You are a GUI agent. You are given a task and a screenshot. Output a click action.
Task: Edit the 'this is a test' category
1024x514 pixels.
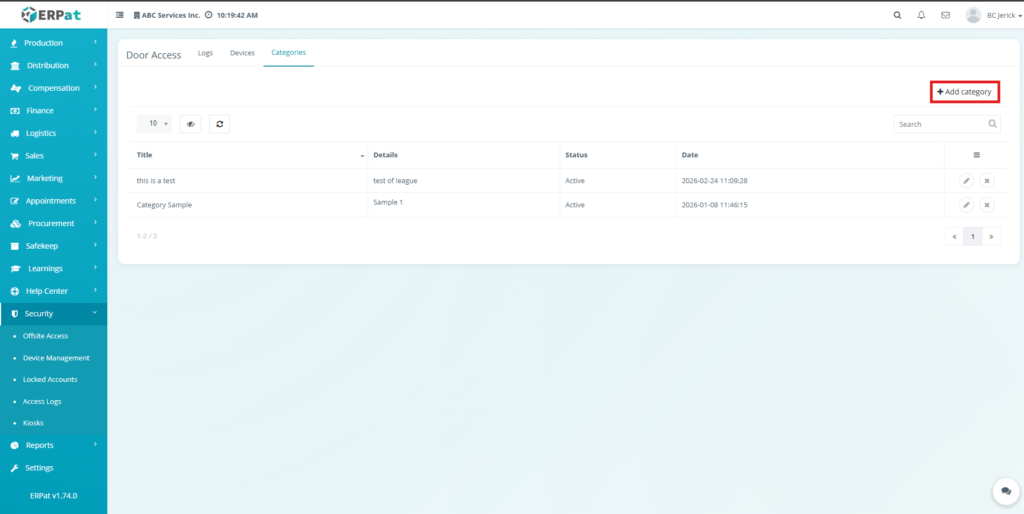pos(966,181)
